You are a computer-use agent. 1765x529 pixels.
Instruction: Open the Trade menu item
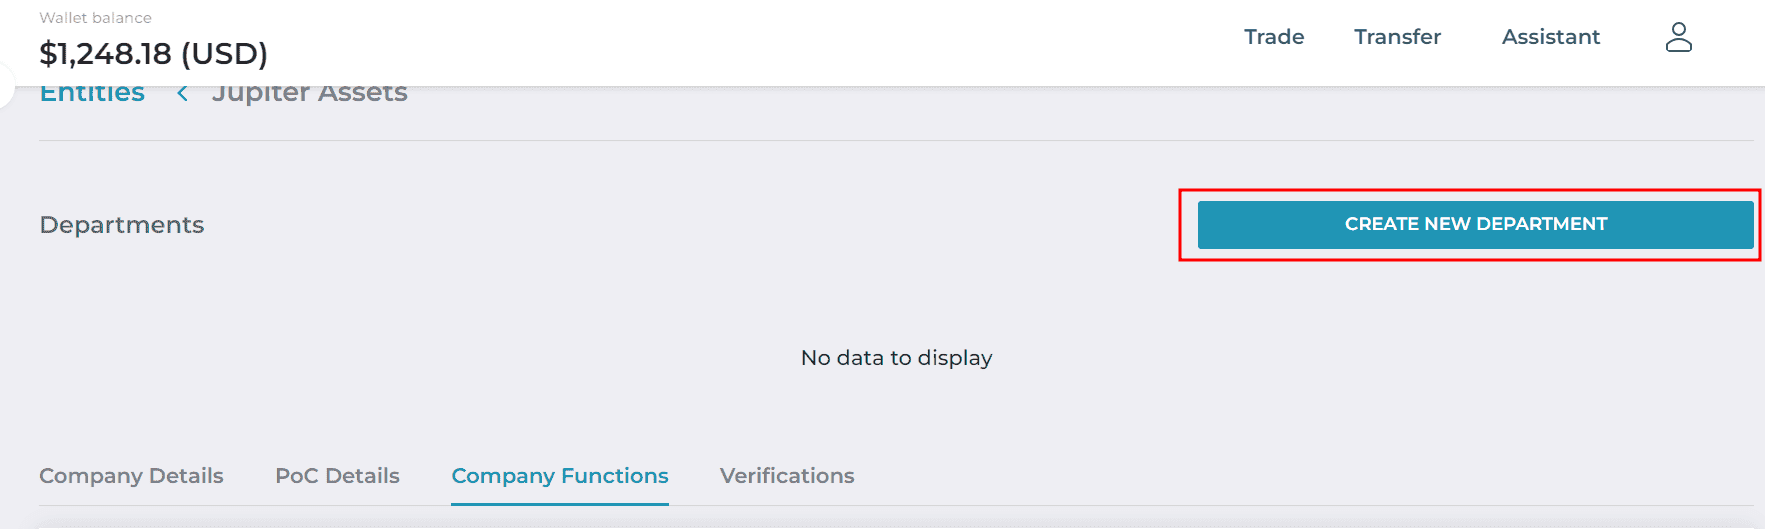pyautogui.click(x=1274, y=37)
